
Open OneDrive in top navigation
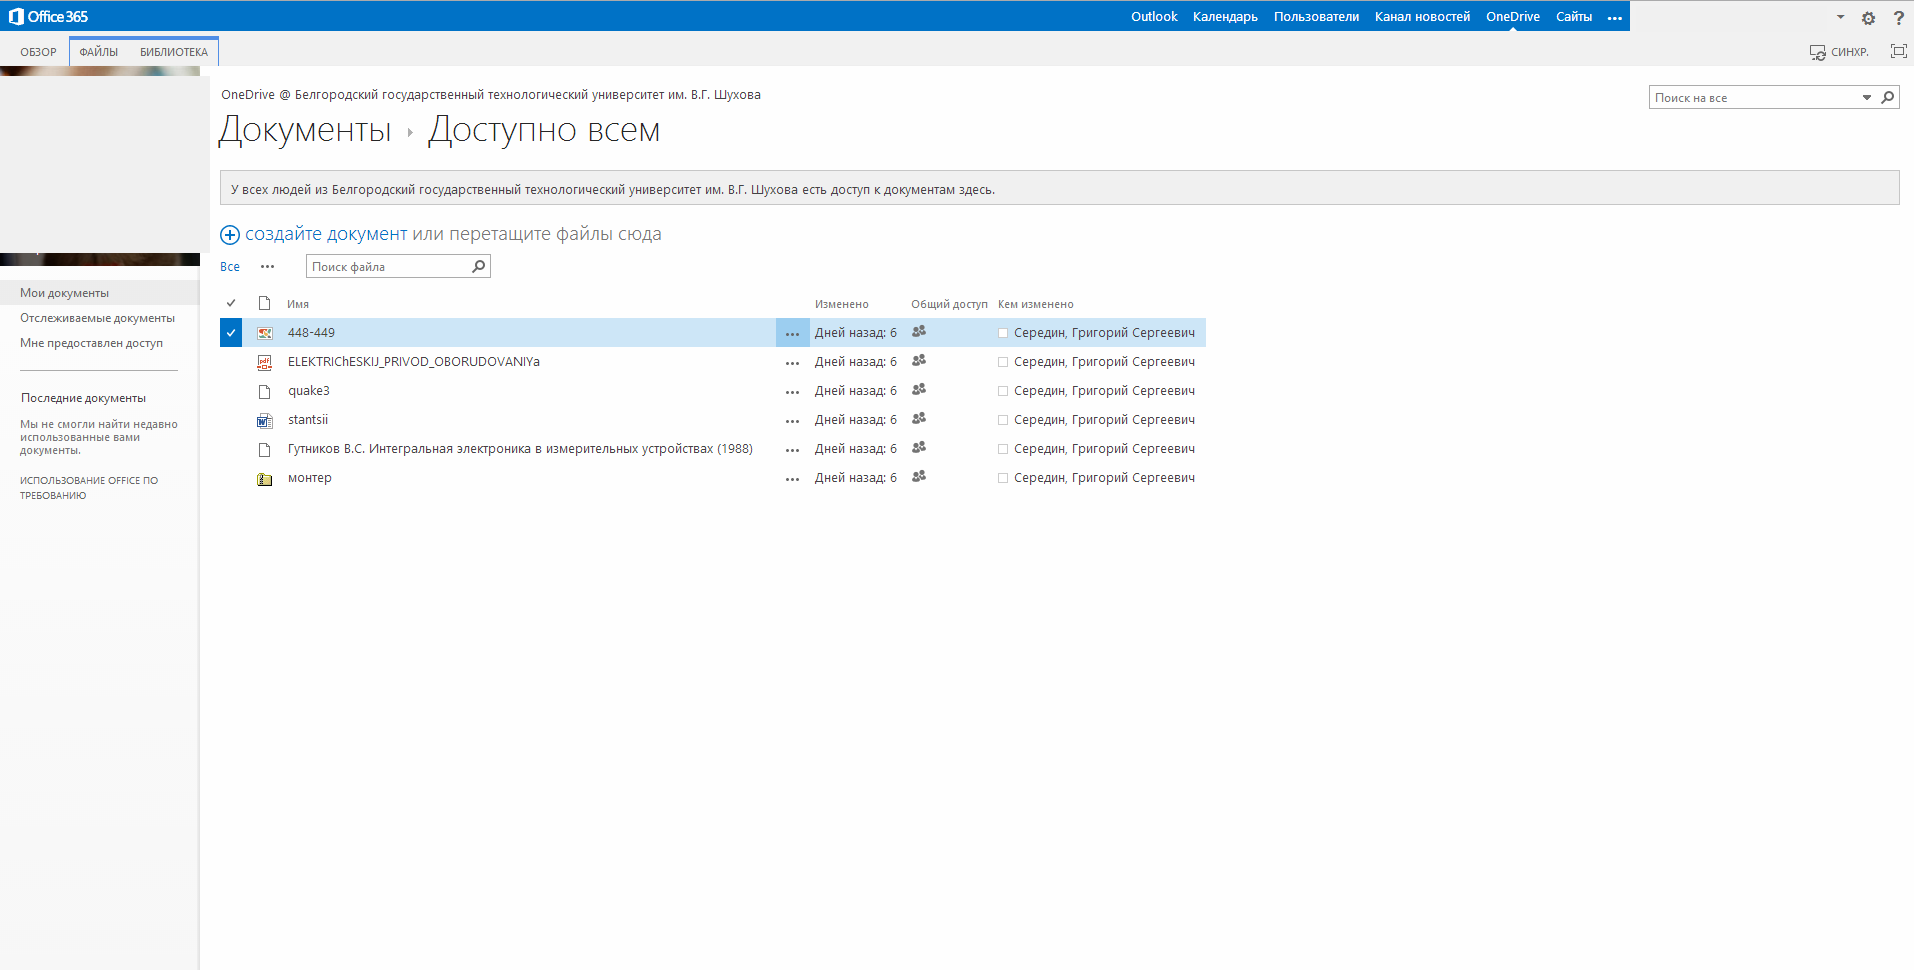(1512, 16)
